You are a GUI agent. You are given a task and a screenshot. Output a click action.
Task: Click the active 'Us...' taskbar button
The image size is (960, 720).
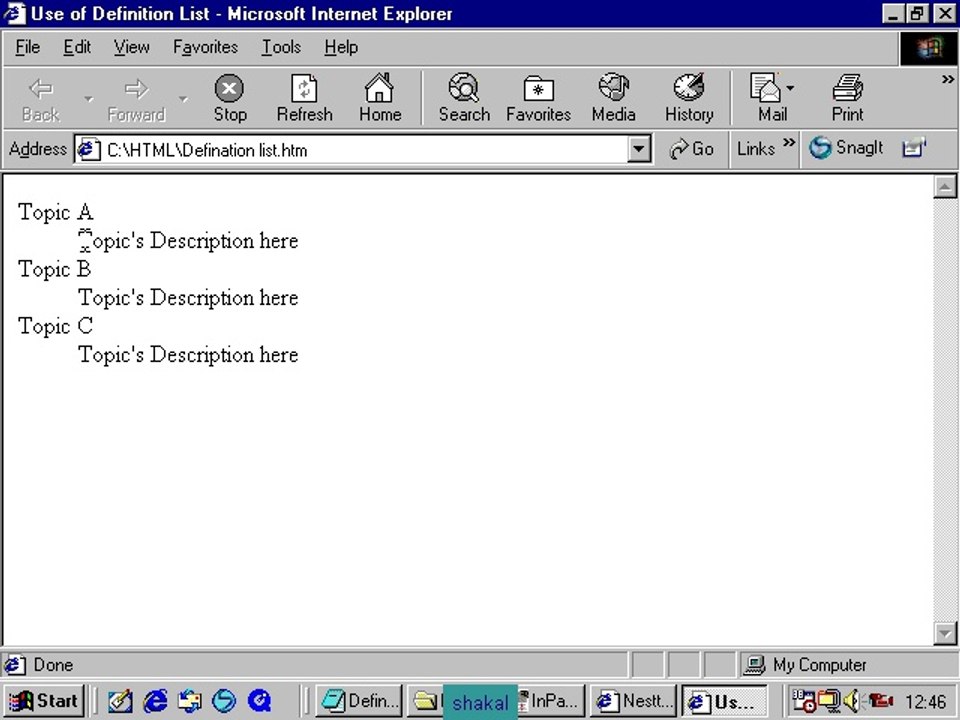[724, 701]
